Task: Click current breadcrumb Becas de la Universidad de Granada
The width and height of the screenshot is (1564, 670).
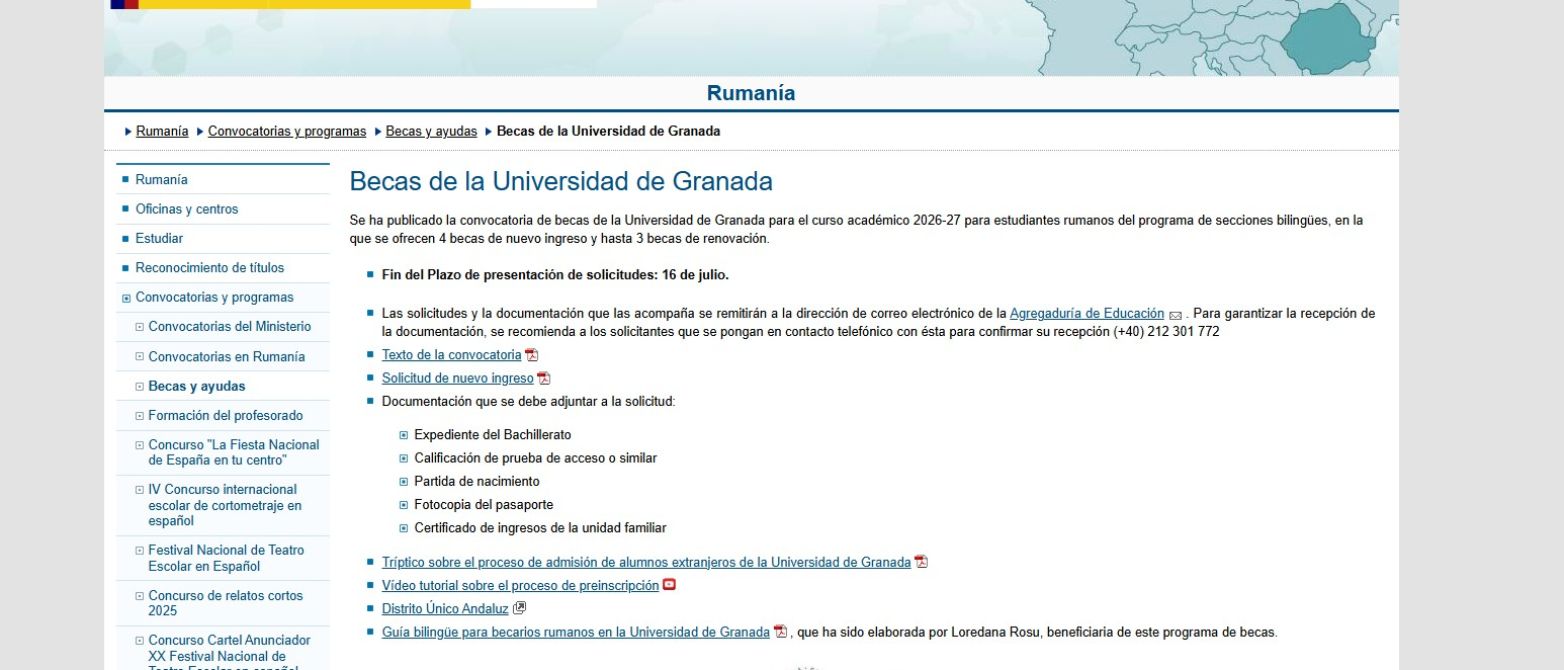Action: coord(608,131)
